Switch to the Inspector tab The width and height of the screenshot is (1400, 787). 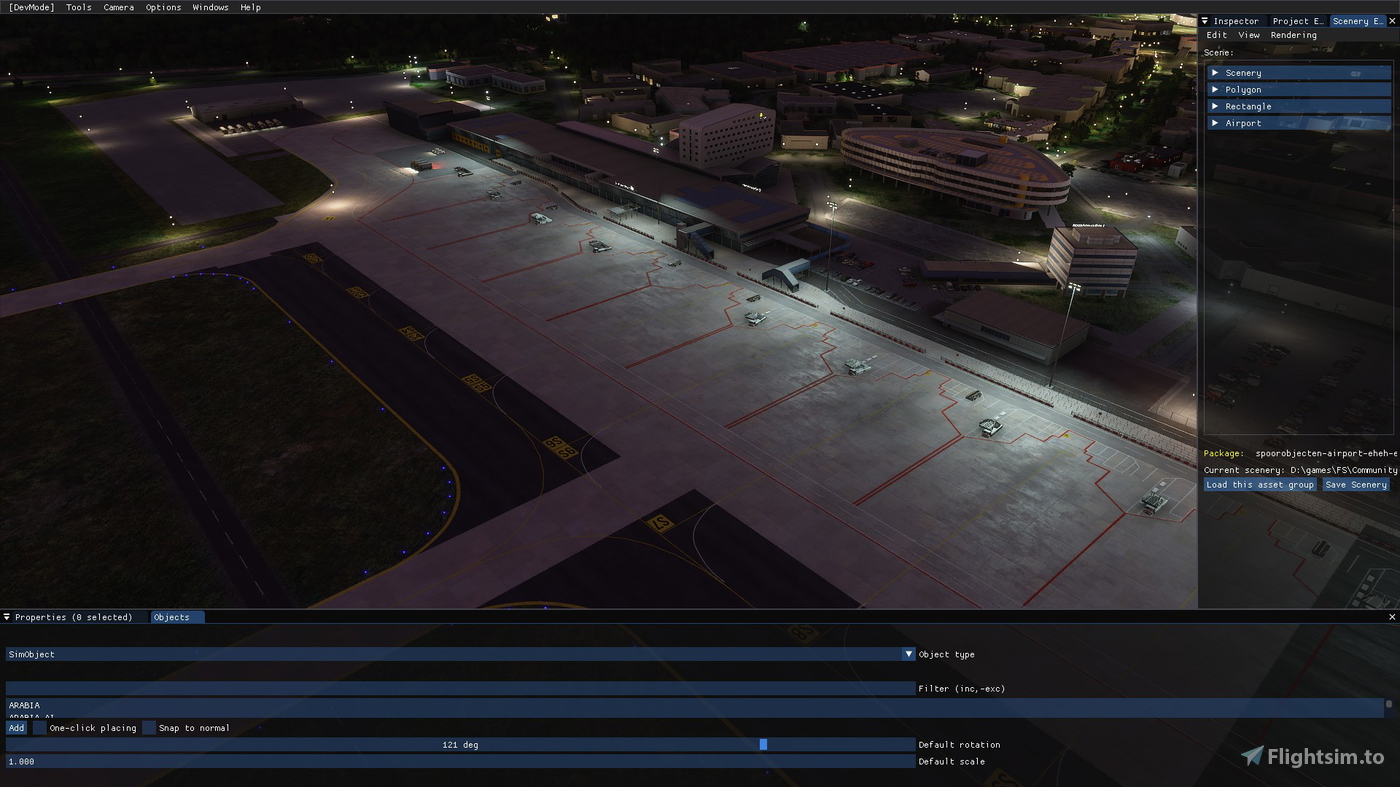point(1236,20)
